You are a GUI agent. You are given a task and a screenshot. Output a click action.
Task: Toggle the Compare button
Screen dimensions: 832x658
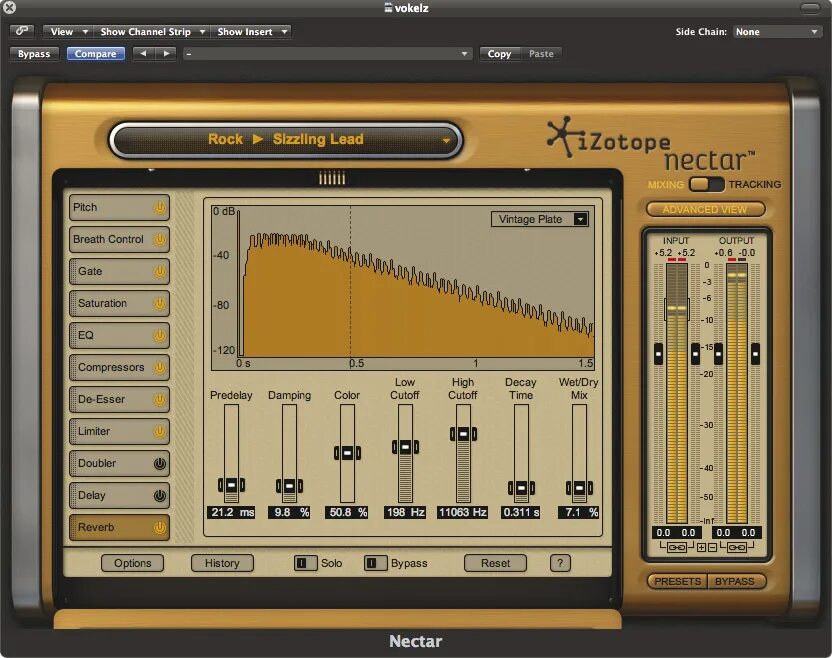click(x=96, y=54)
